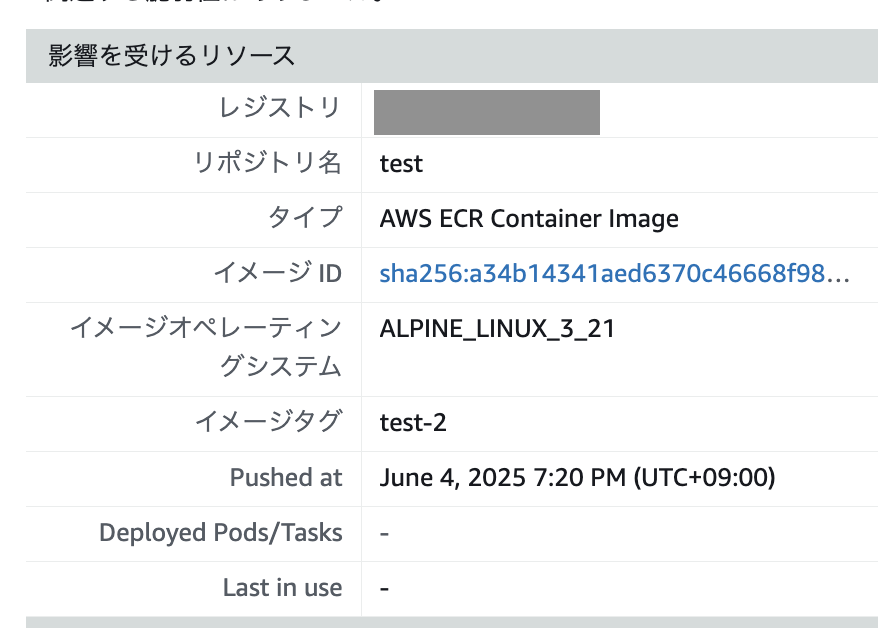Click the gray bar below the table
This screenshot has width=880, height=628.
pos(453,622)
